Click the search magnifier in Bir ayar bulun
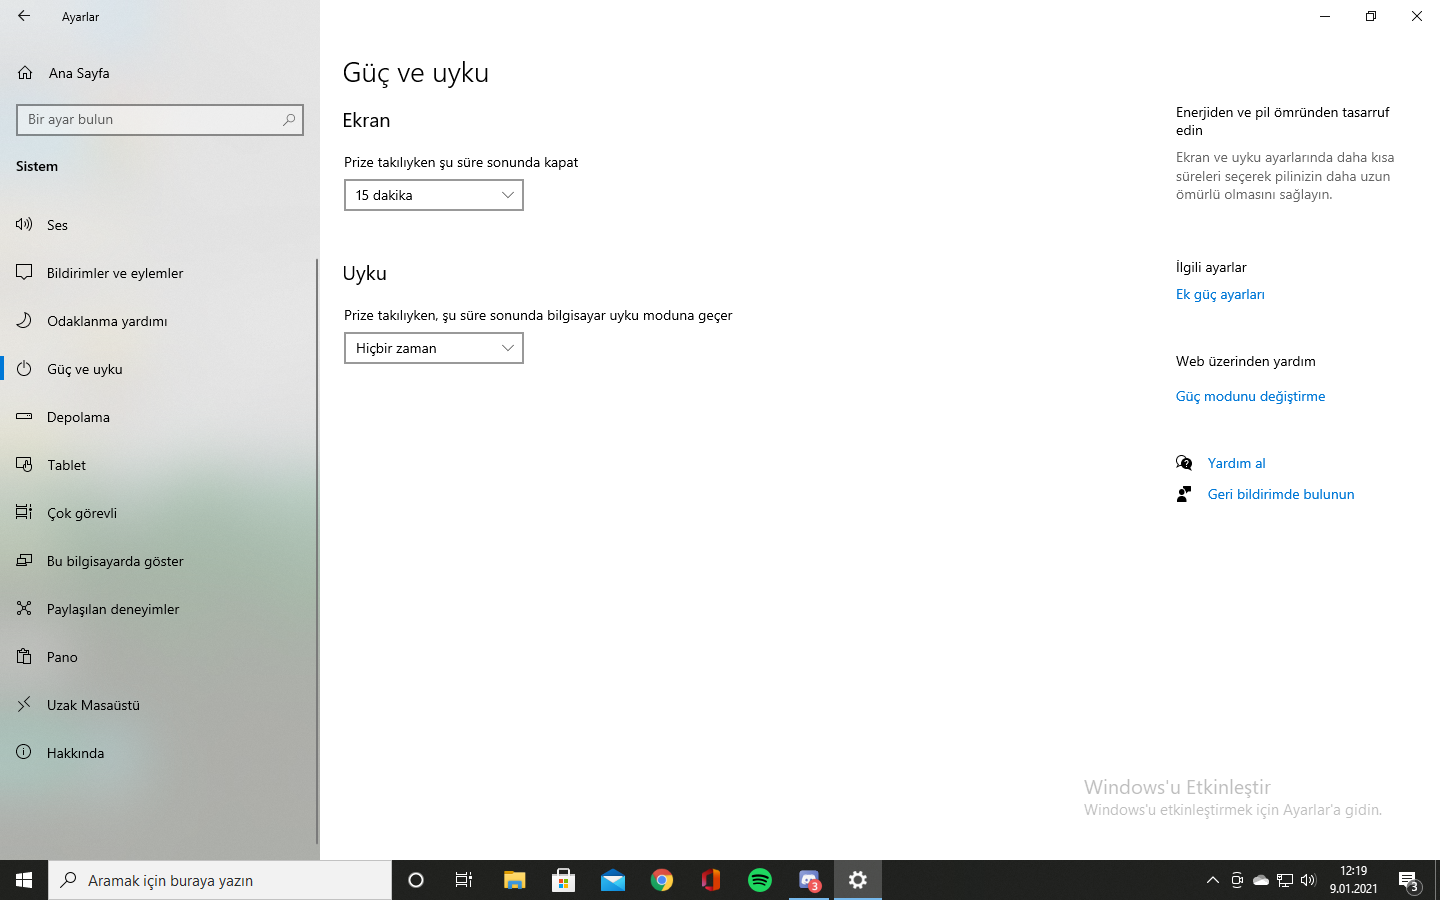Screen dimensions: 1440x900 289,119
